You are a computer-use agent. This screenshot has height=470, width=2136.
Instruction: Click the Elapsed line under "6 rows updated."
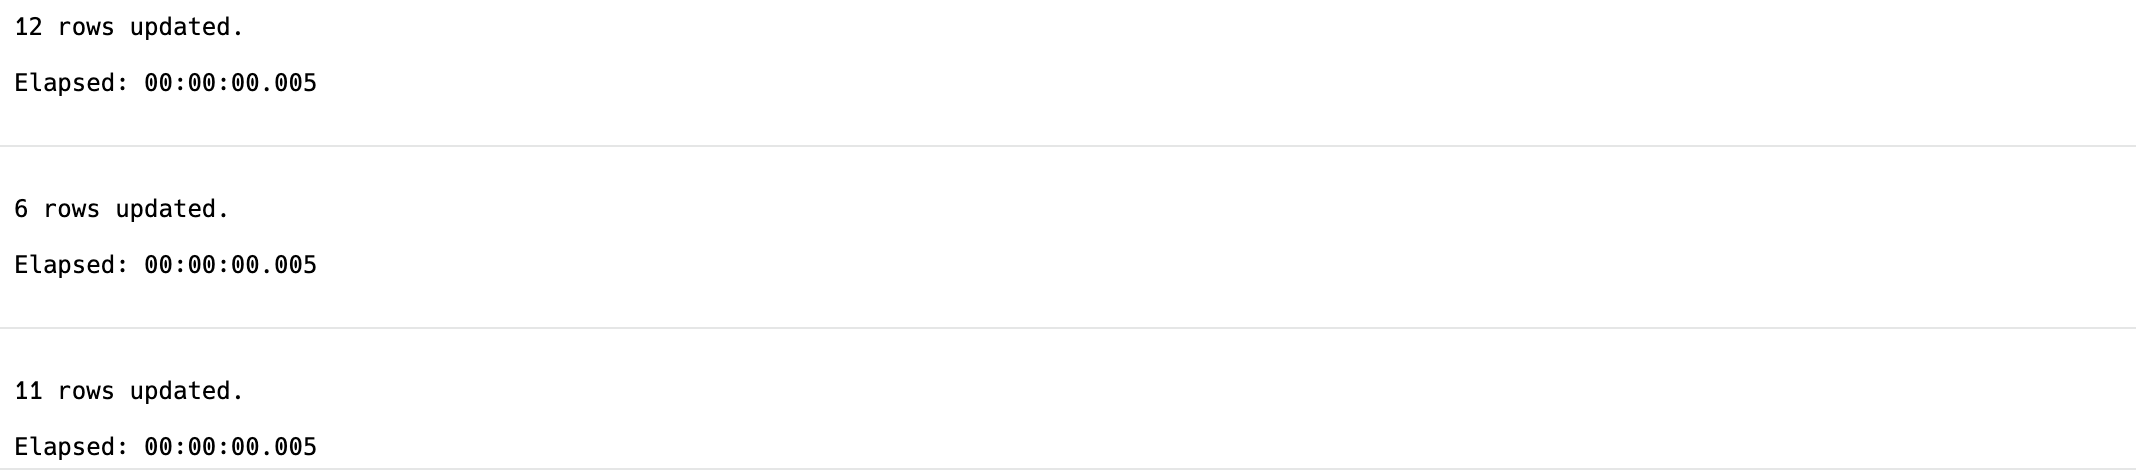tap(165, 265)
